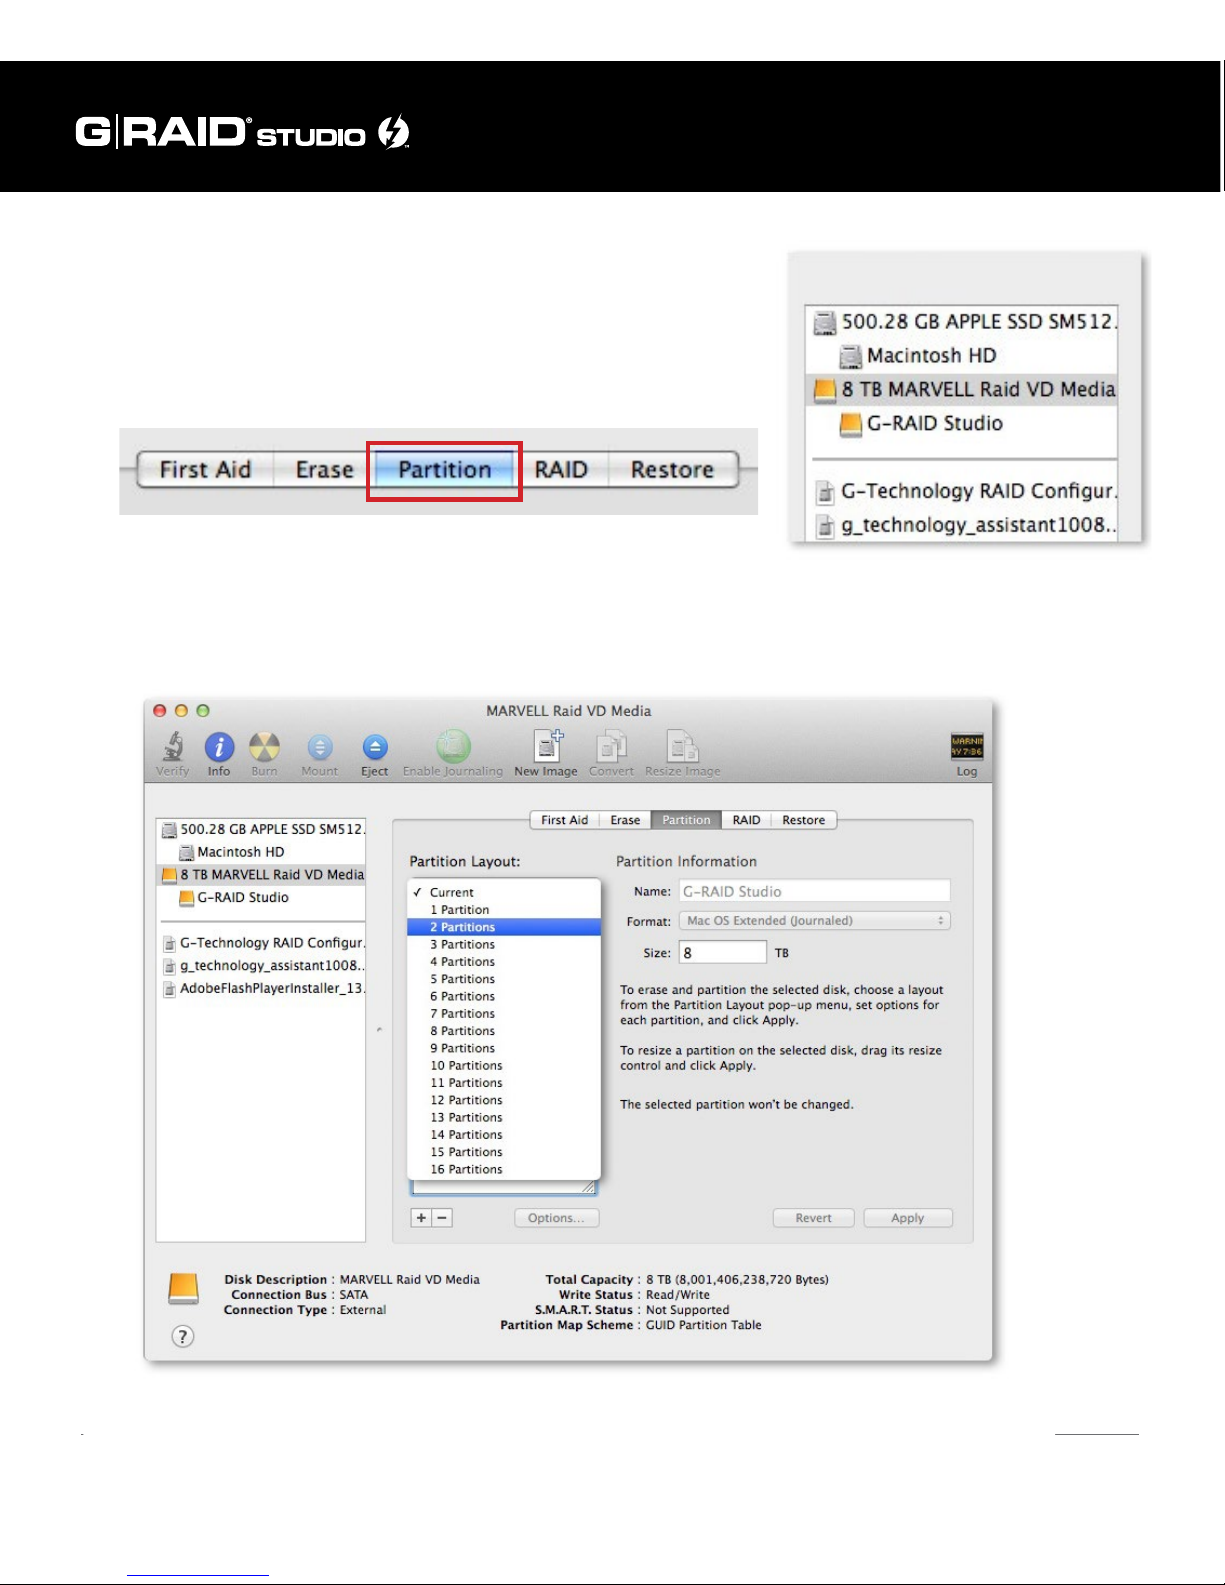Click the help question mark button
This screenshot has height=1585, width=1225.
pos(182,1336)
